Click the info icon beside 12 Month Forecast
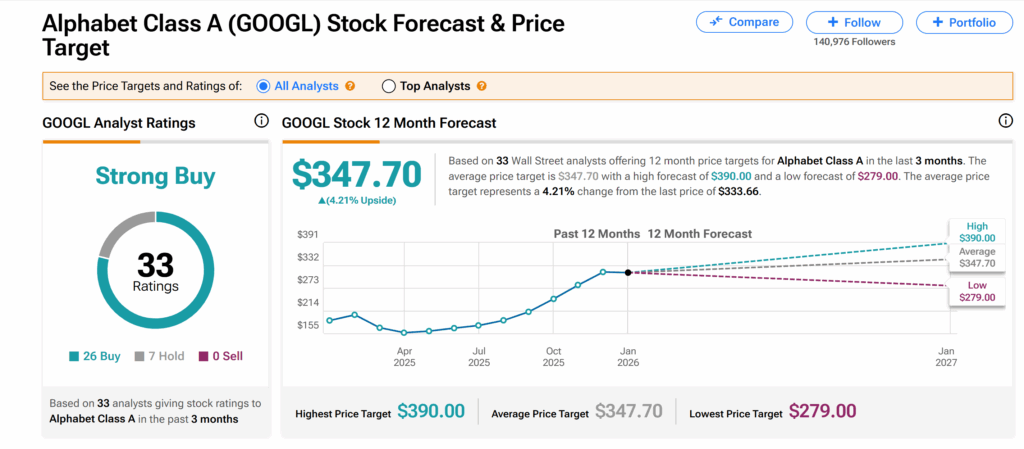 coord(1005,121)
